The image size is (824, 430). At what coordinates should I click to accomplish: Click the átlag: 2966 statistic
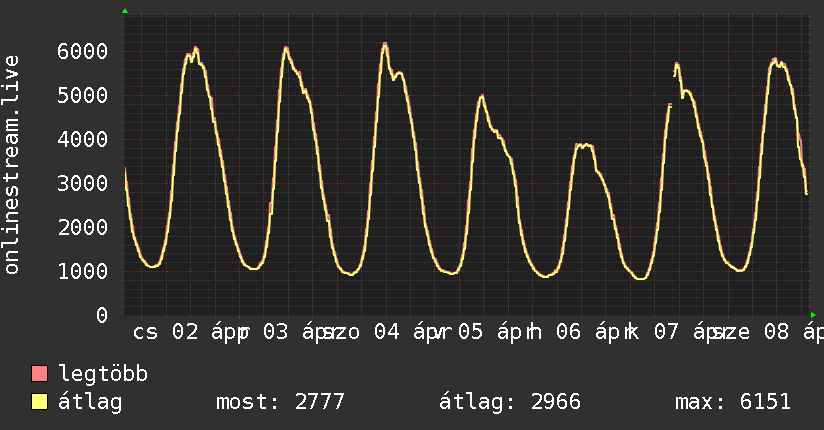(x=510, y=402)
